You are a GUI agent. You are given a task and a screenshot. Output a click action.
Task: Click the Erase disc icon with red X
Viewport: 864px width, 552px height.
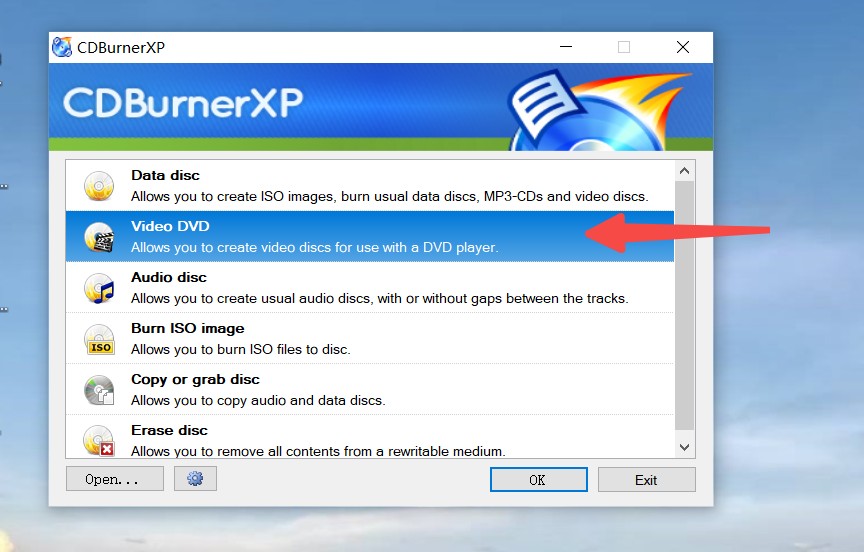[x=99, y=440]
